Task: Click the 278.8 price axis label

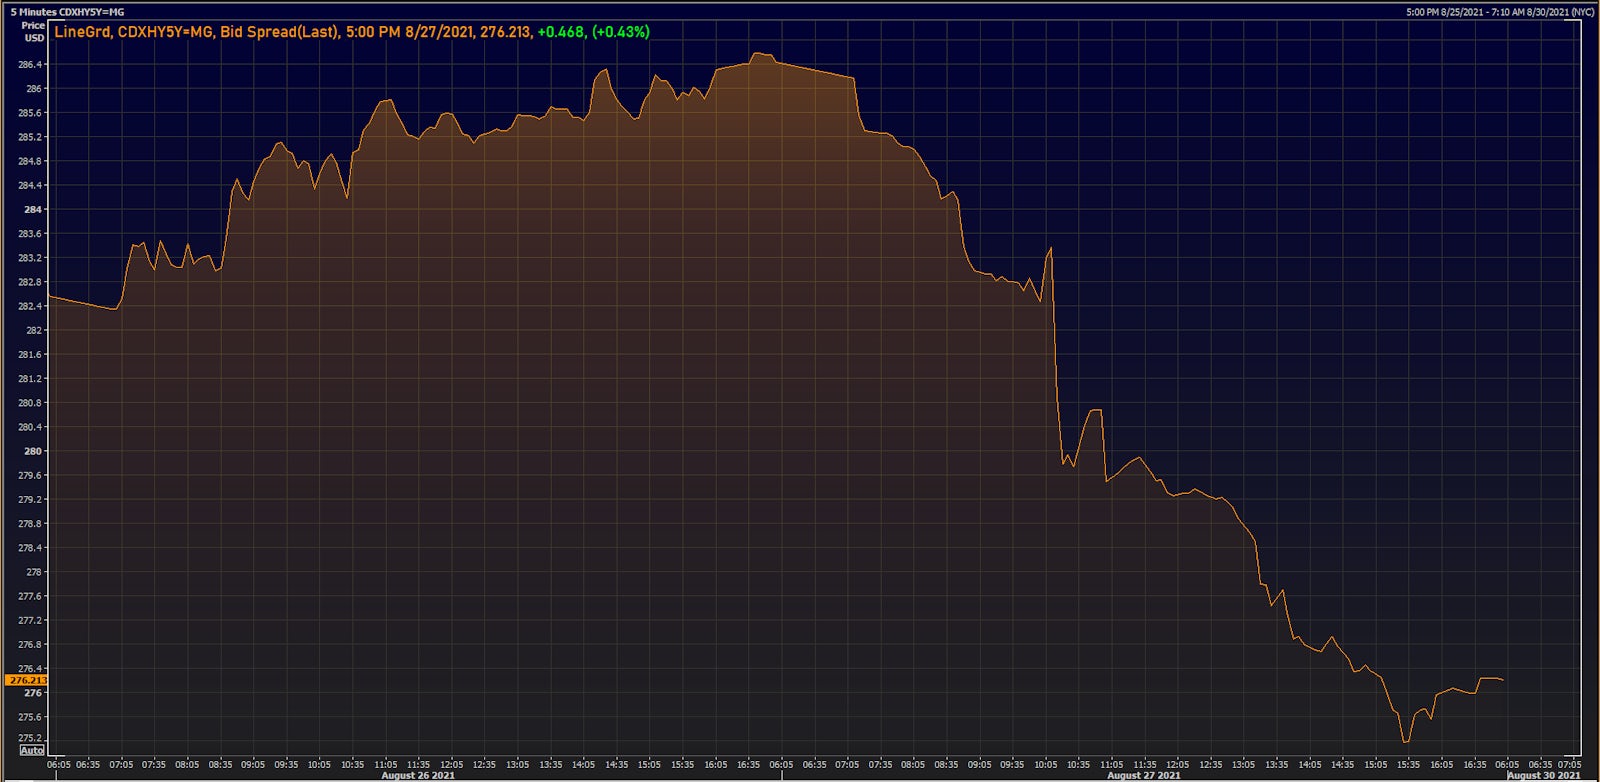Action: pos(30,524)
